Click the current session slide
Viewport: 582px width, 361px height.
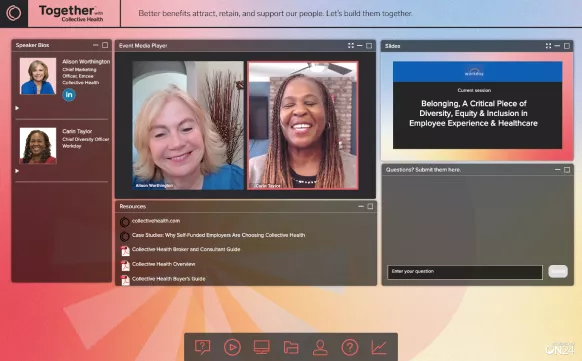pos(477,105)
